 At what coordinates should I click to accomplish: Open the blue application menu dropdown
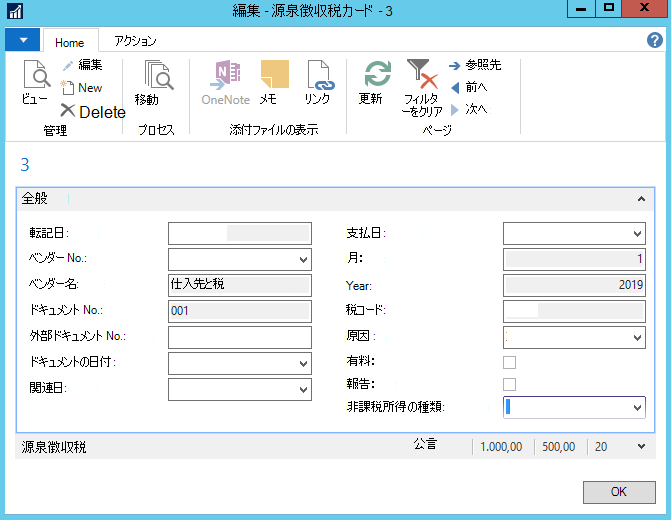23,40
